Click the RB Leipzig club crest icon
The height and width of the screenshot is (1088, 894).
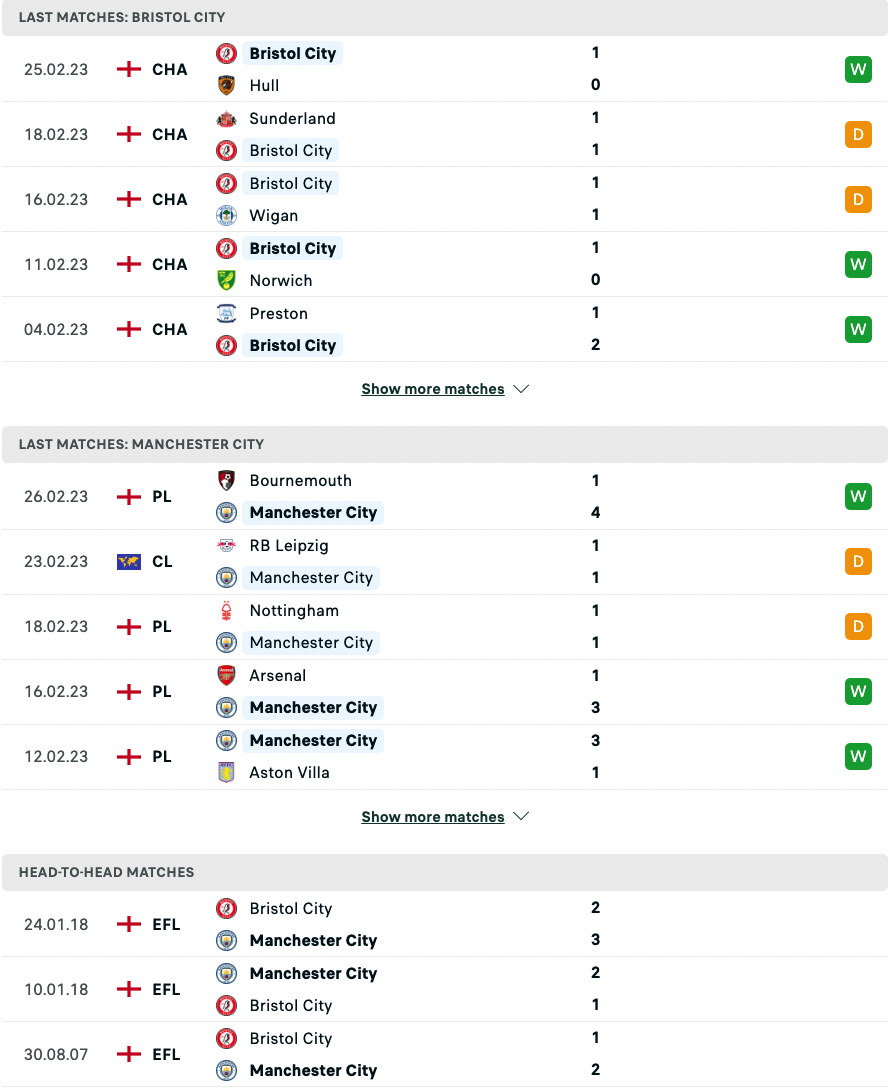227,545
